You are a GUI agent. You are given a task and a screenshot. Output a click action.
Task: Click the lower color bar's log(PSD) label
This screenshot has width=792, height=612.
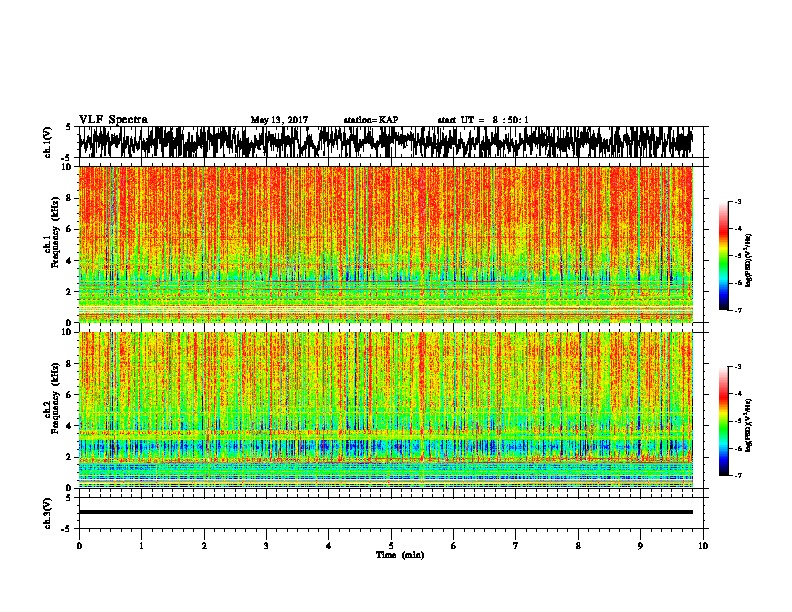coord(749,425)
